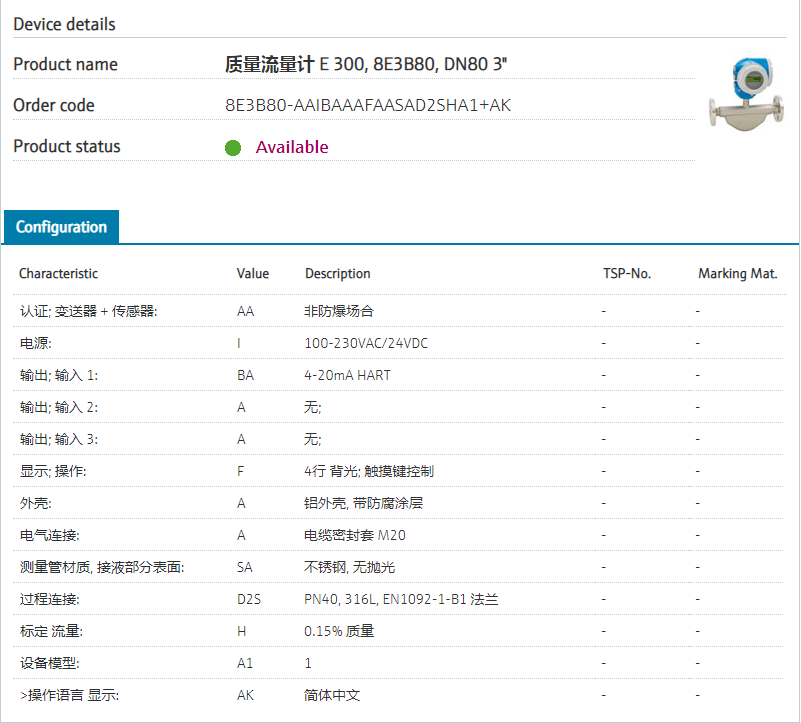The image size is (801, 723).
Task: Click the orange value I for power supply
Action: click(239, 343)
